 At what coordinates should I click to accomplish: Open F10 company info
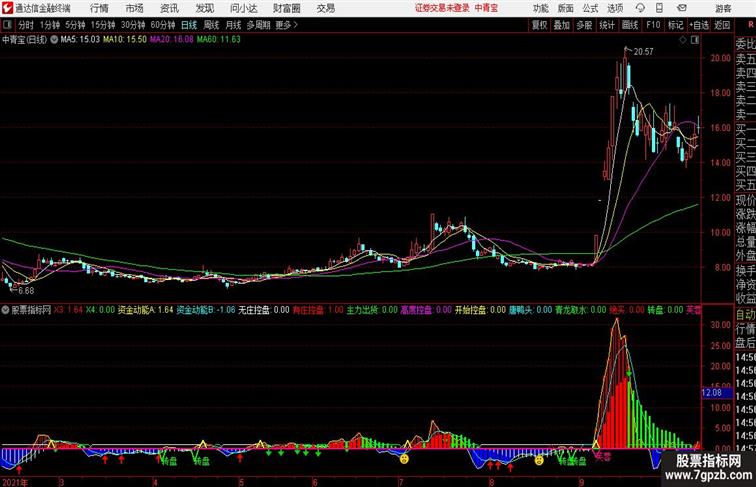(x=653, y=25)
